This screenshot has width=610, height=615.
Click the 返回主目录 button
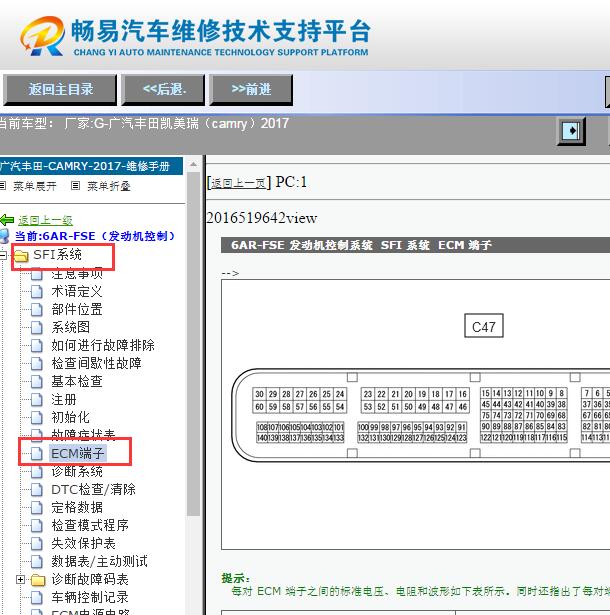point(60,90)
